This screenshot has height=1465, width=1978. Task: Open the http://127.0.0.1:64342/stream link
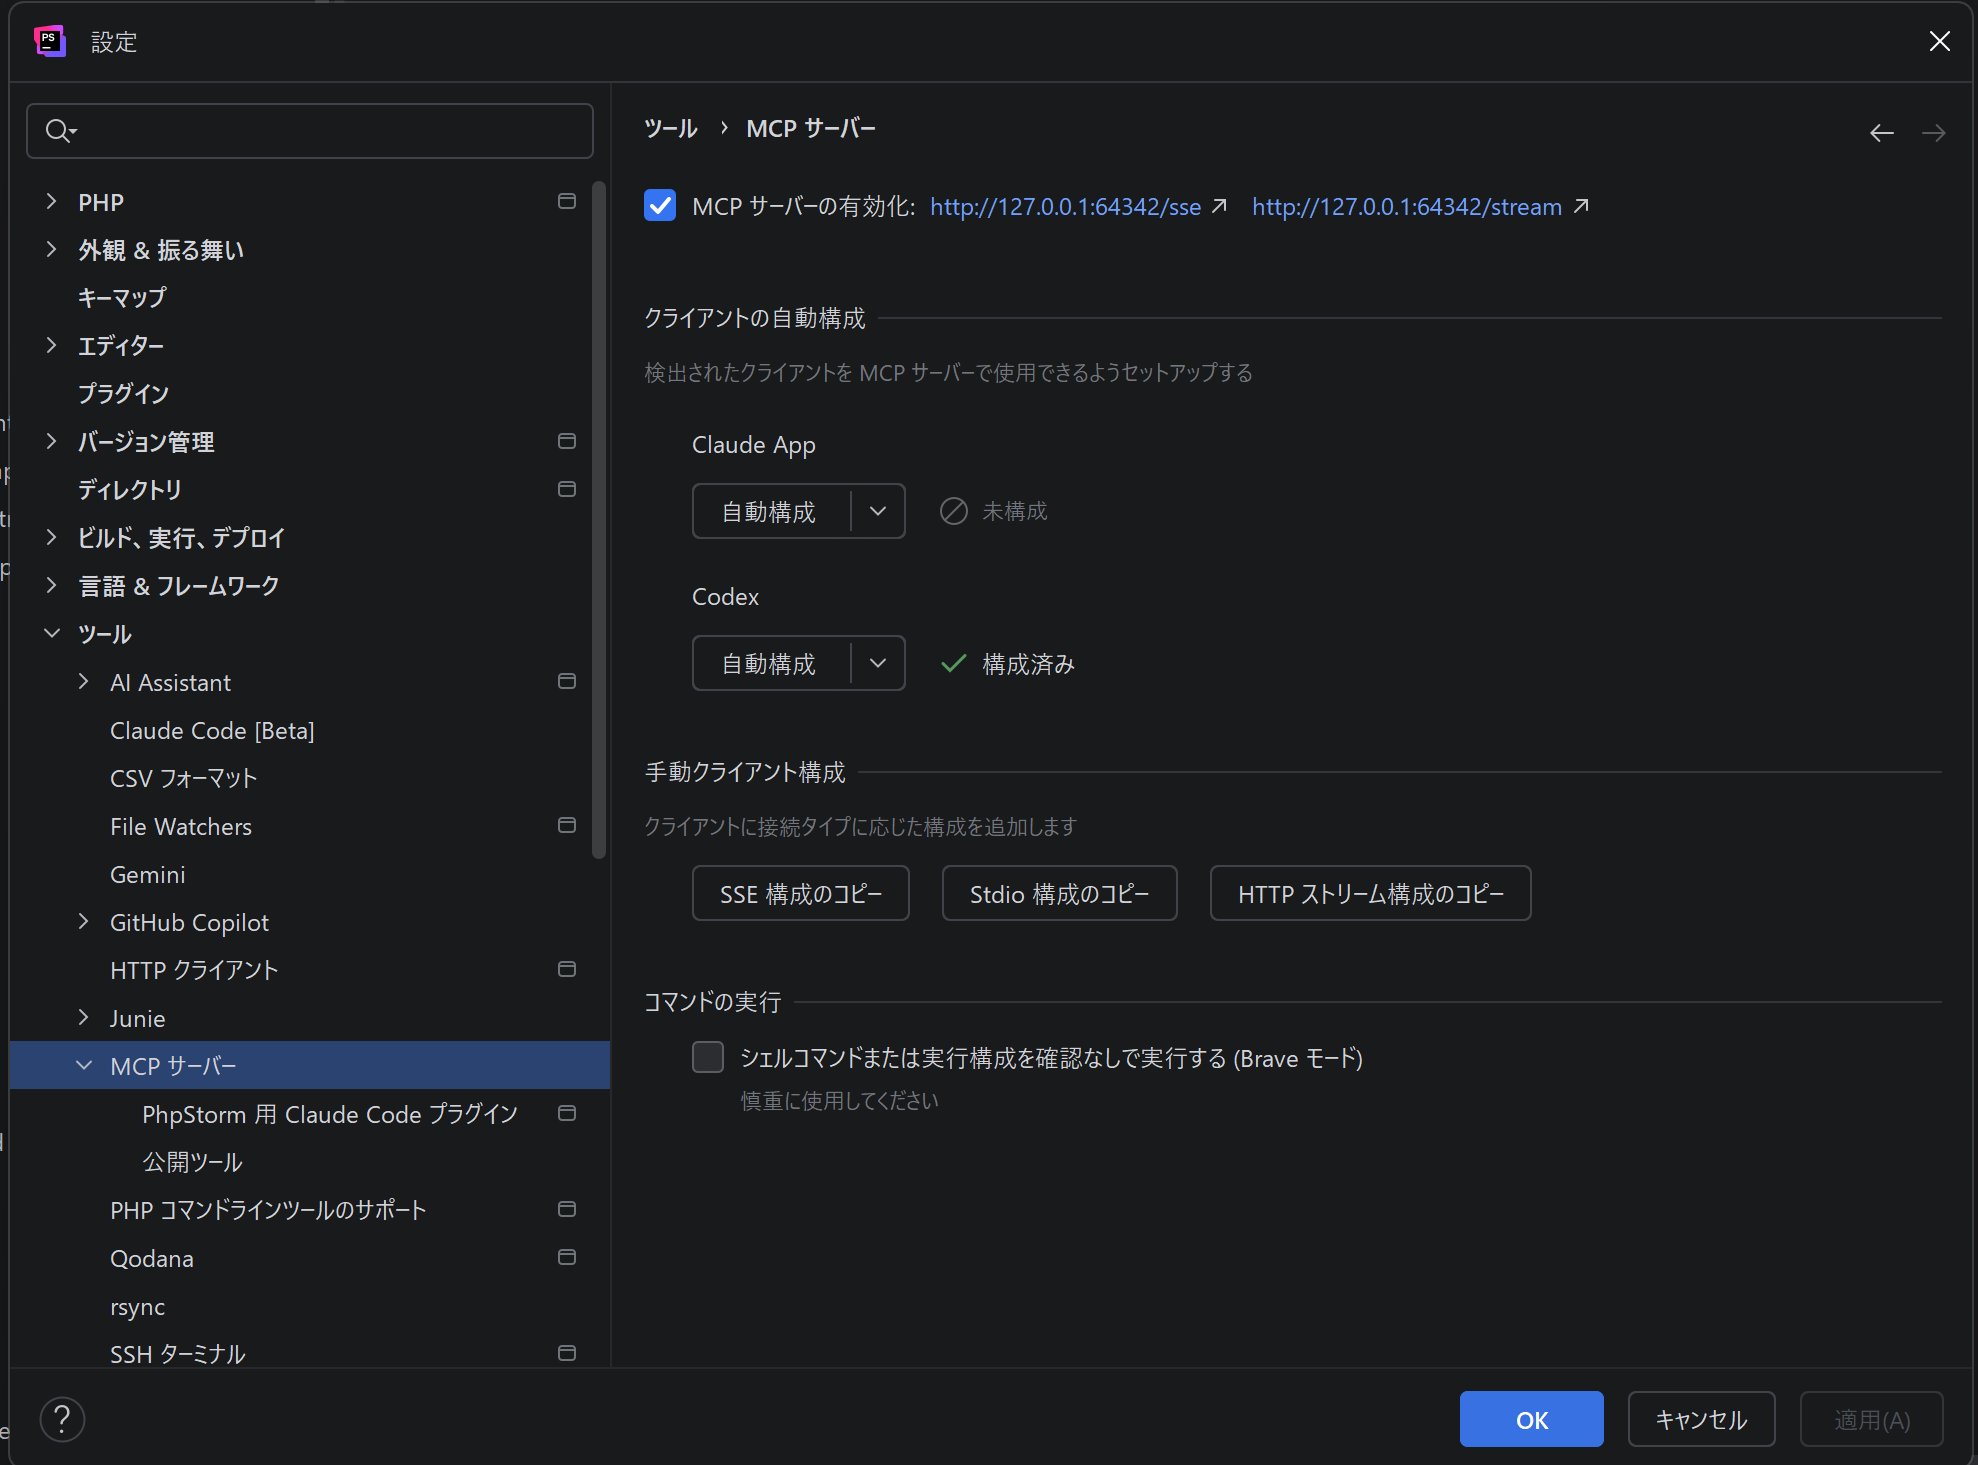click(x=1406, y=206)
